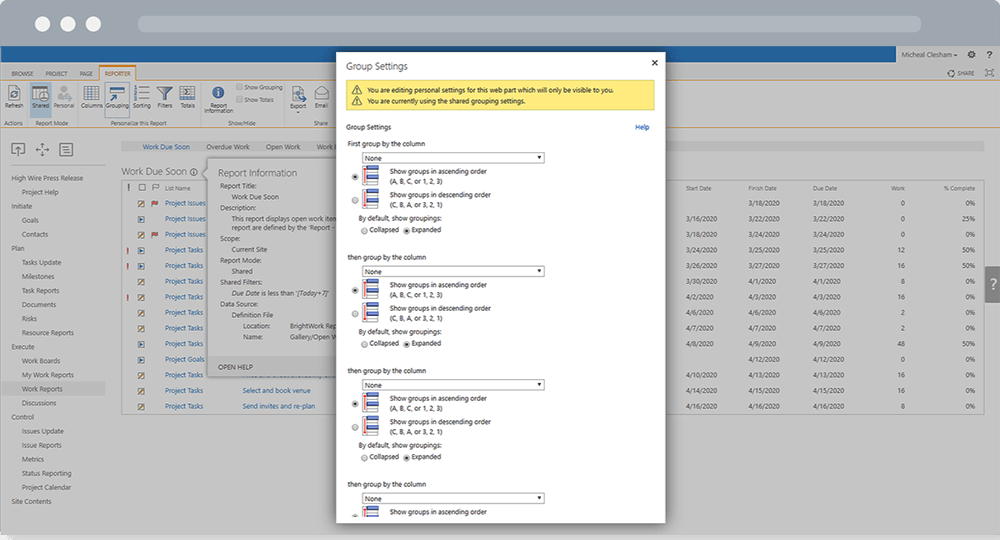This screenshot has width=1000, height=540.
Task: Switch to the BROWSE ribbon tab
Action: click(22, 73)
